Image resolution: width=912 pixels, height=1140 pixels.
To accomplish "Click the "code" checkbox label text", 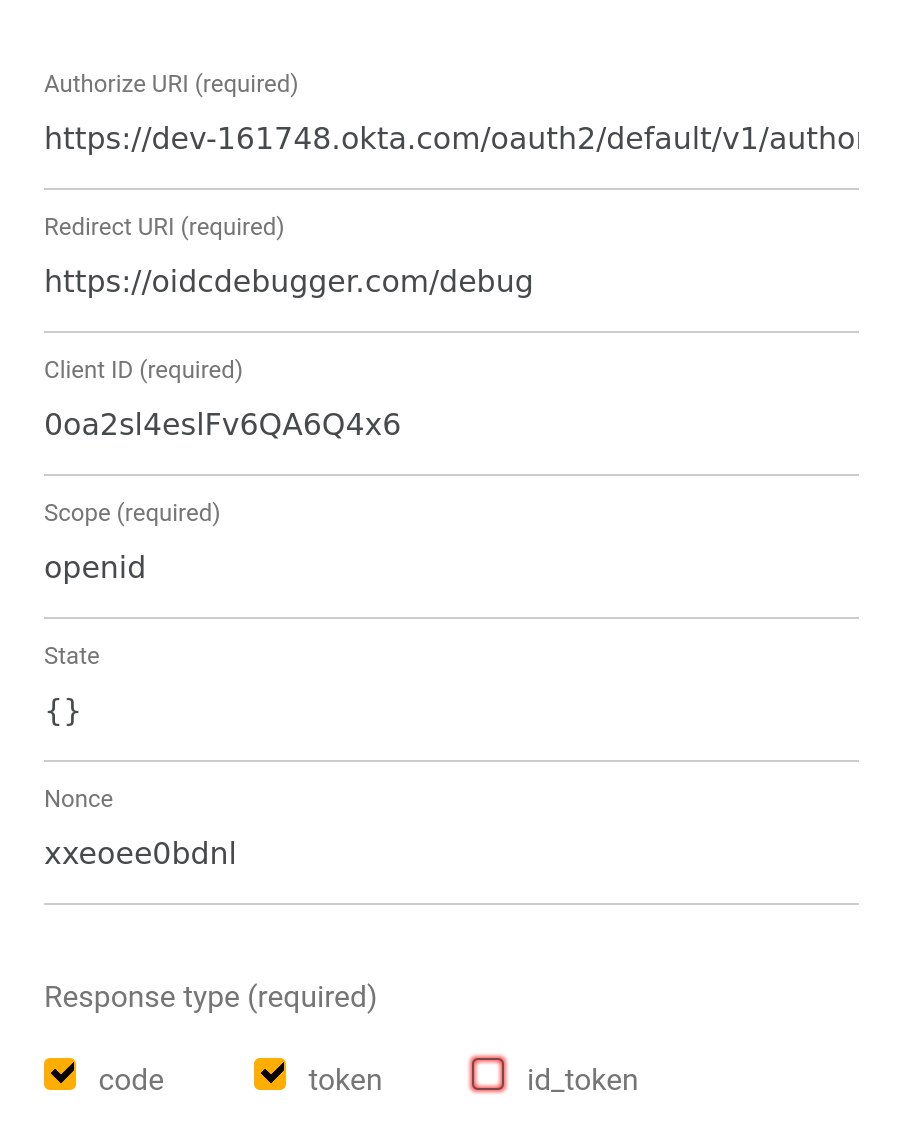I will coord(131,1080).
